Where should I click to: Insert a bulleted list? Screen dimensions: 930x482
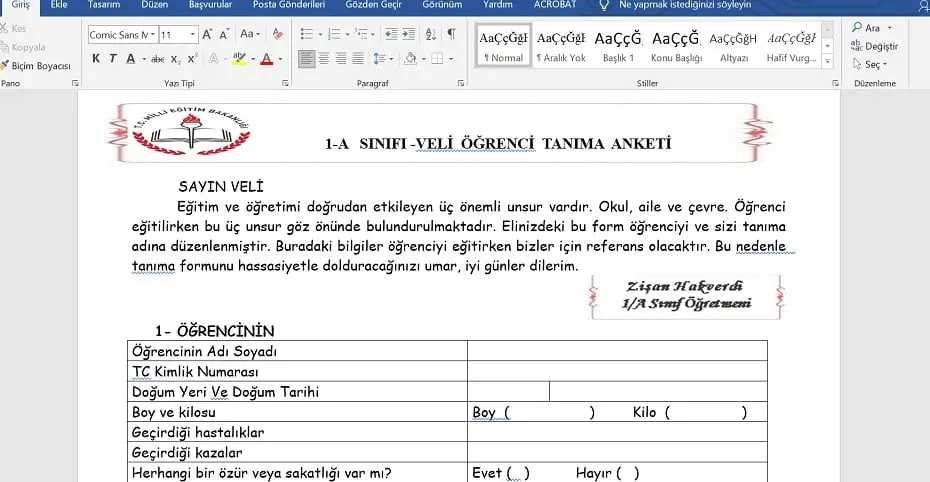point(307,34)
